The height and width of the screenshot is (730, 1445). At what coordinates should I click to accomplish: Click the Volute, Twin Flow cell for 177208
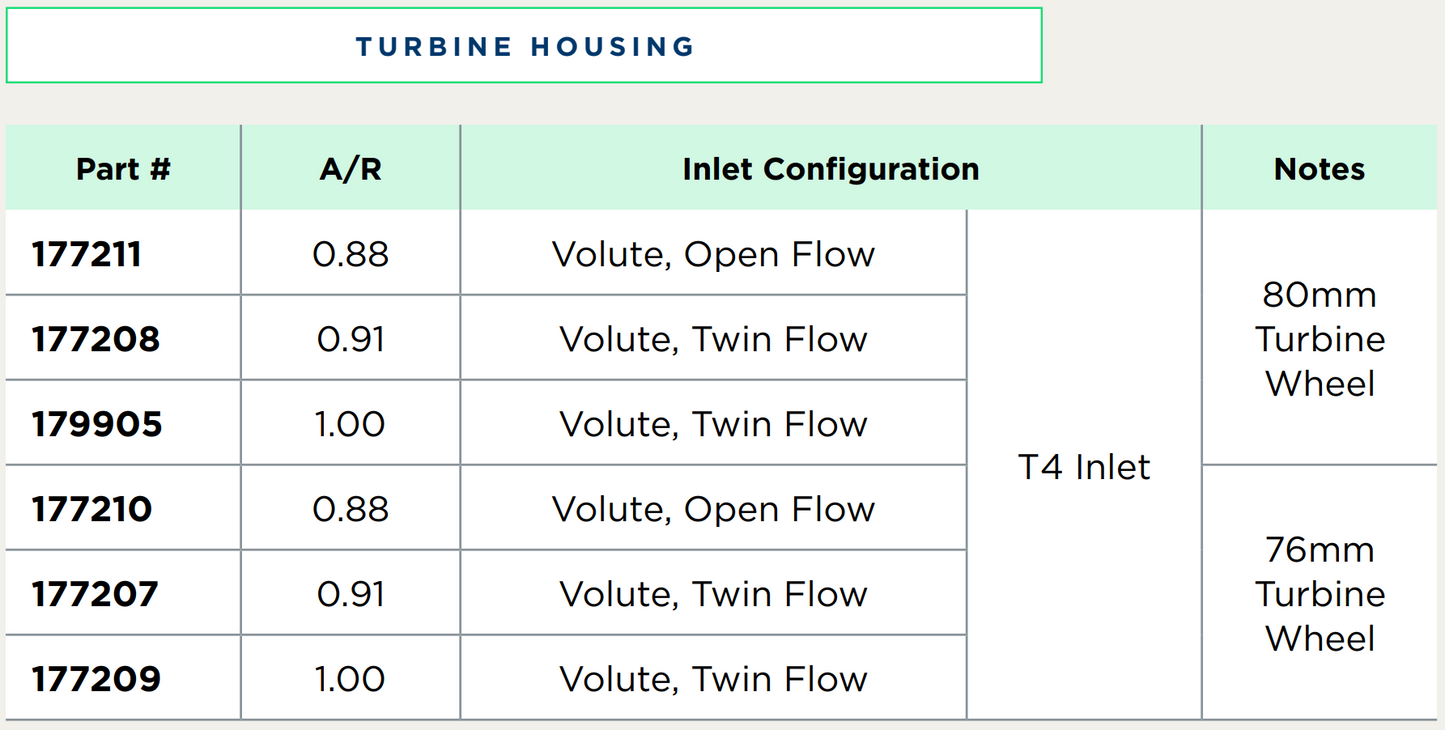tap(714, 339)
